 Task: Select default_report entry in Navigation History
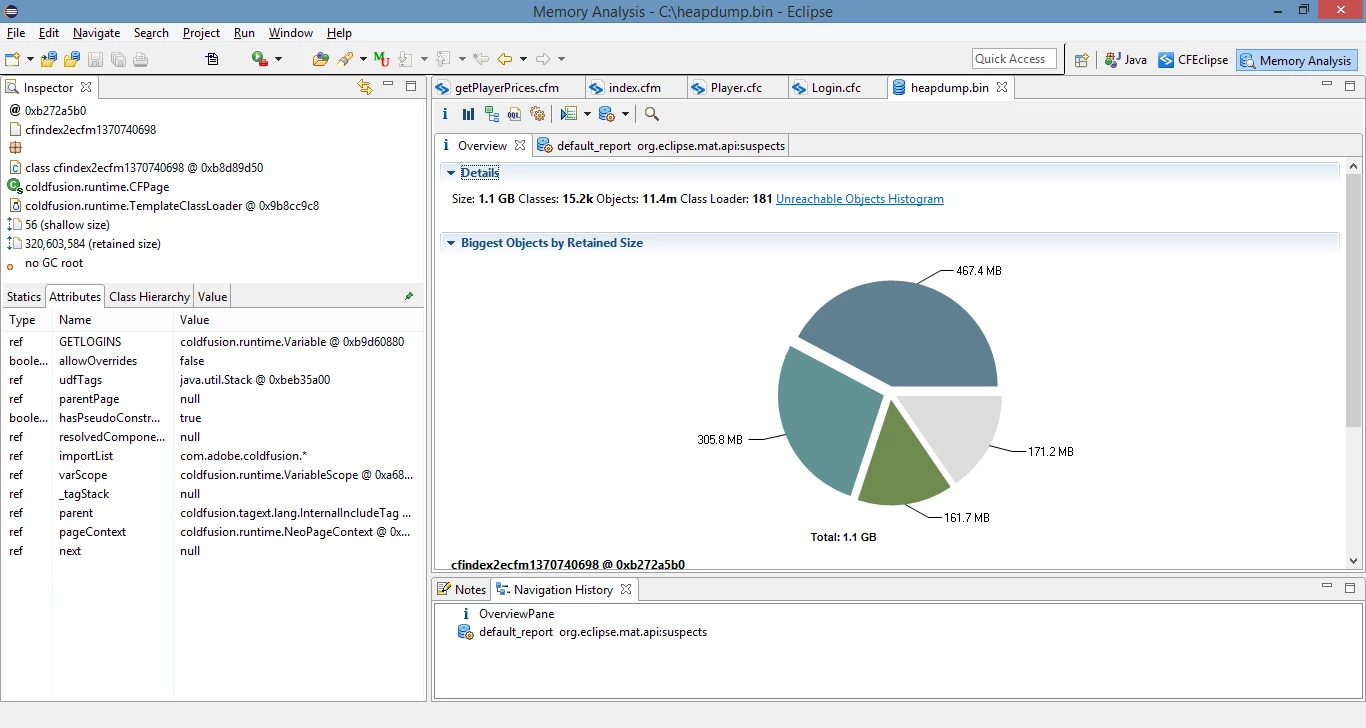593,633
